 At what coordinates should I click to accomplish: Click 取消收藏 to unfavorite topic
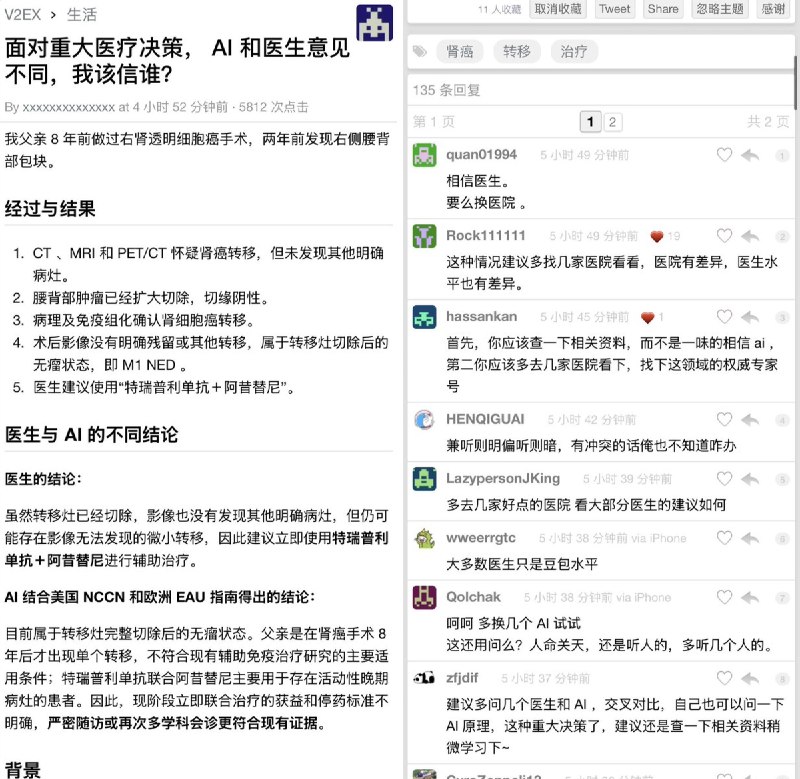pos(558,9)
